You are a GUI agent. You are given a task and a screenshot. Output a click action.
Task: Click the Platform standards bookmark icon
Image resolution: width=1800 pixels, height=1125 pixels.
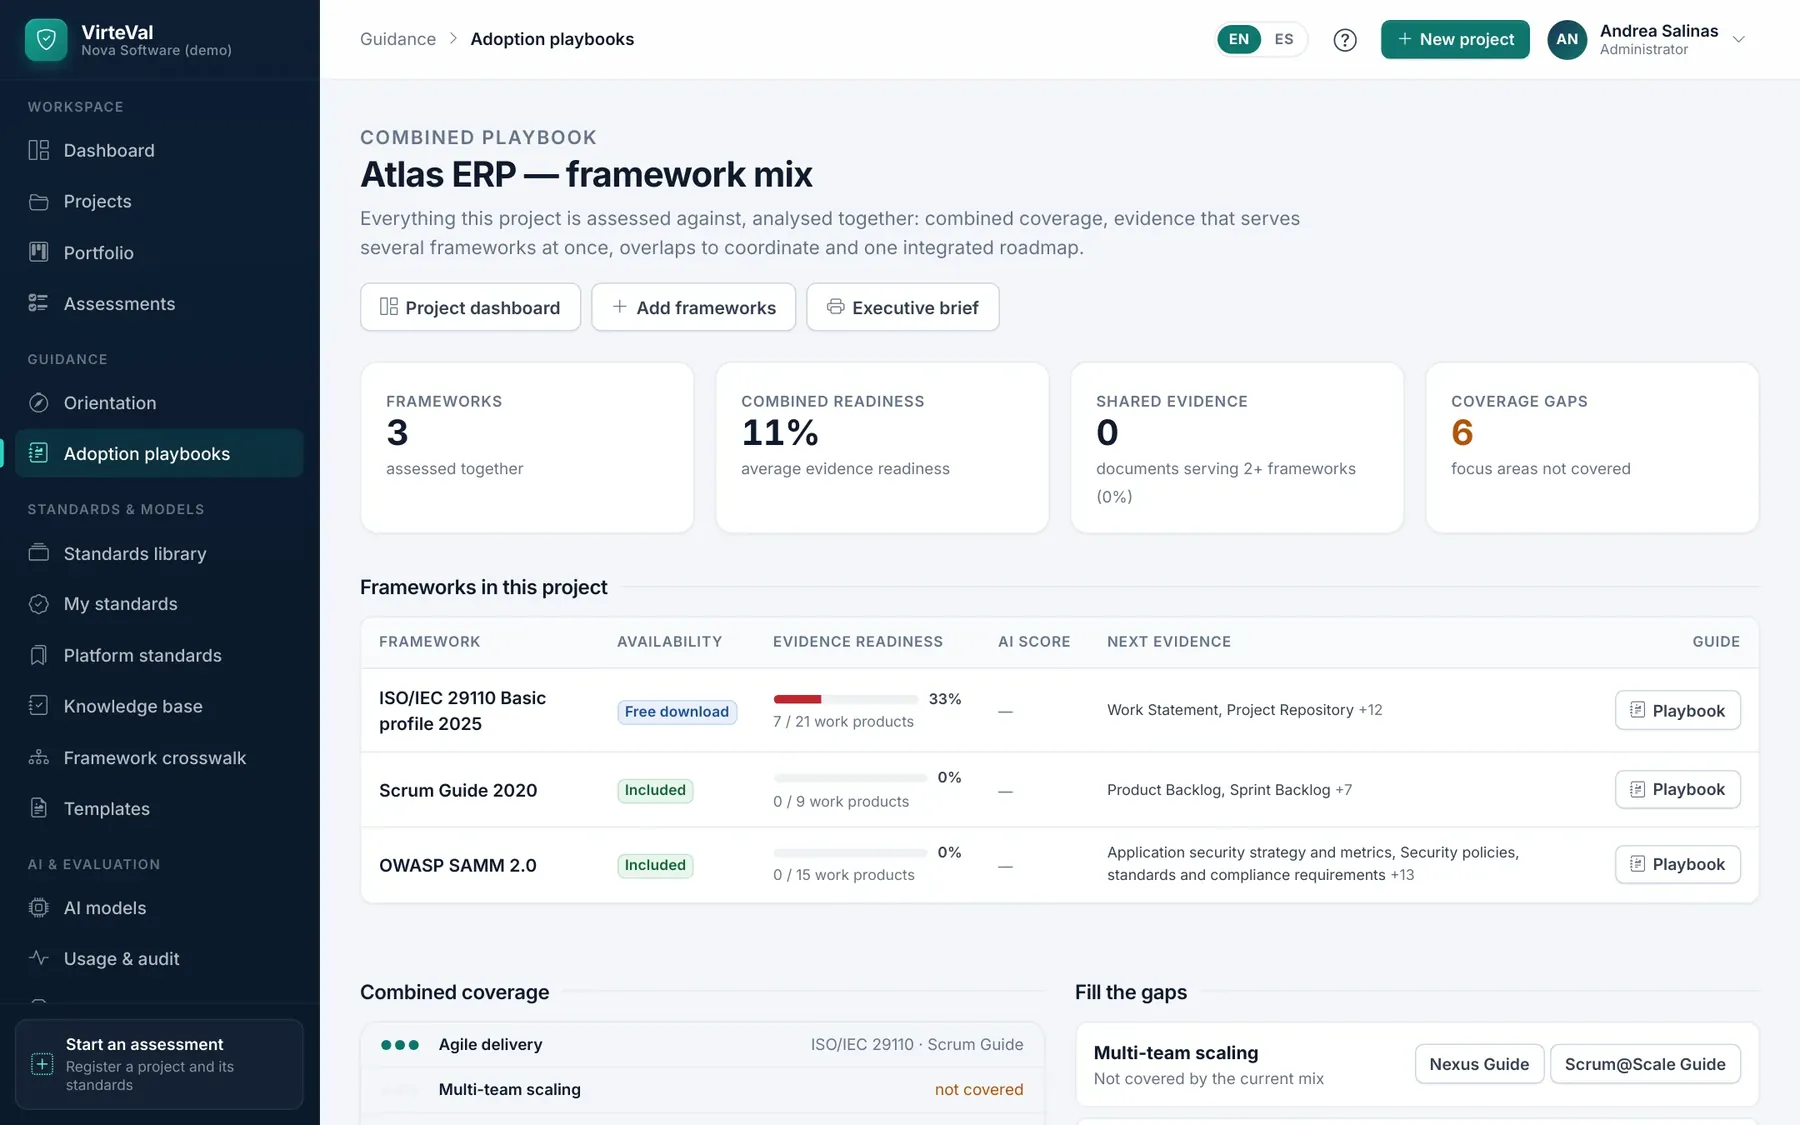point(39,655)
